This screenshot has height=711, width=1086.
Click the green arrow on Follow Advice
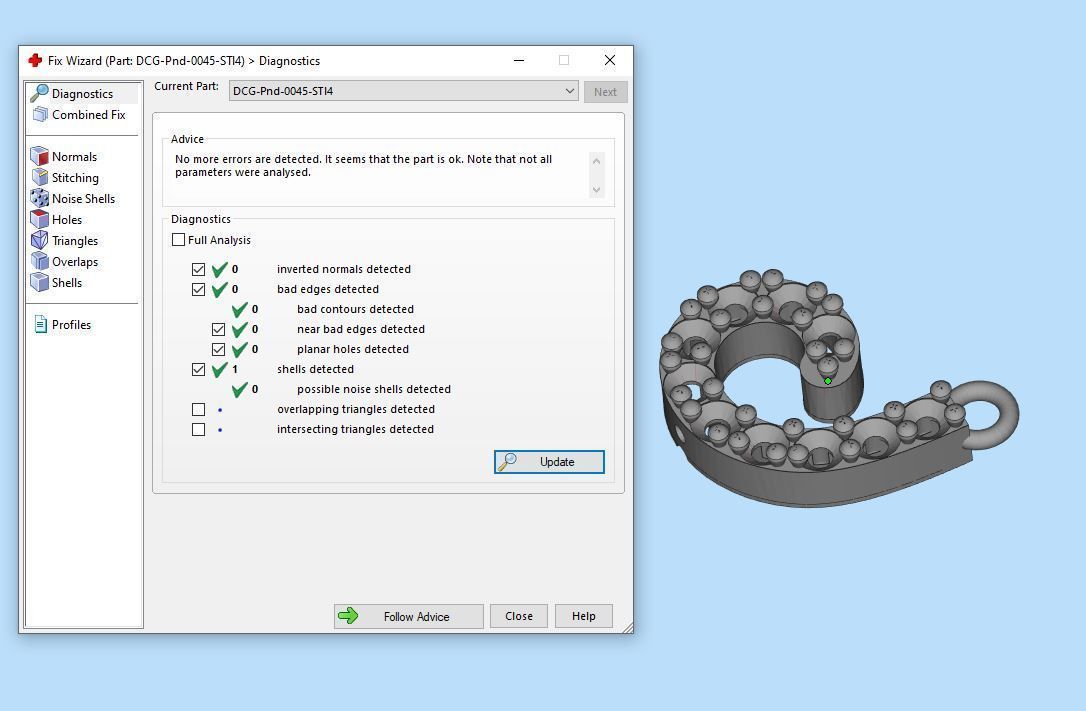[x=348, y=615]
